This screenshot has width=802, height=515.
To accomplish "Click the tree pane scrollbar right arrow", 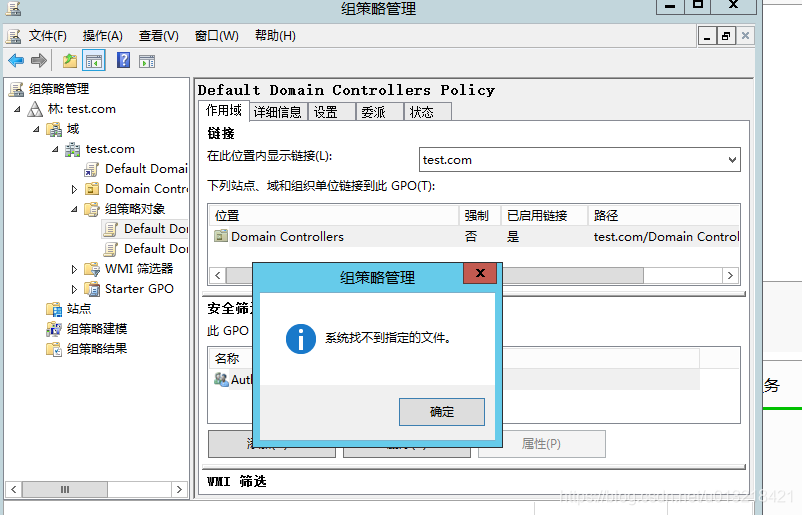I will point(179,489).
